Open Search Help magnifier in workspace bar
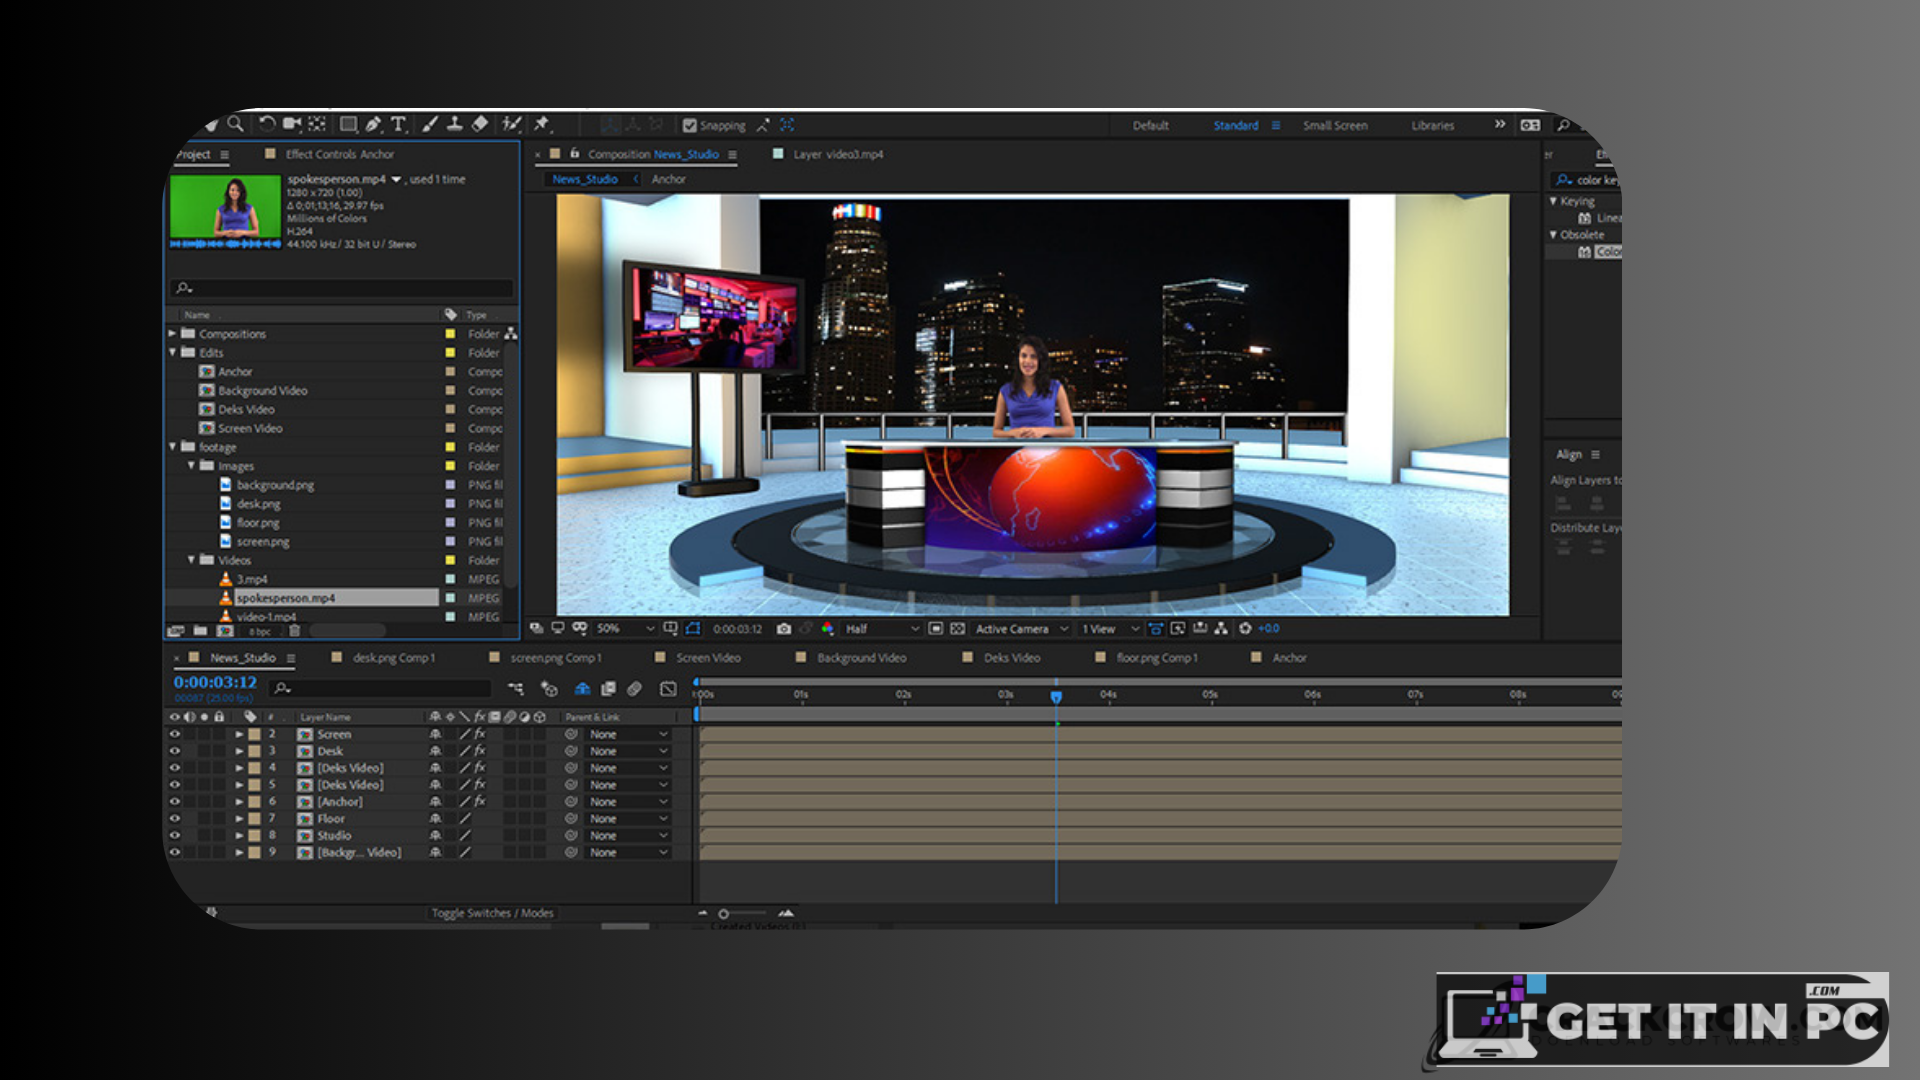 [1563, 125]
